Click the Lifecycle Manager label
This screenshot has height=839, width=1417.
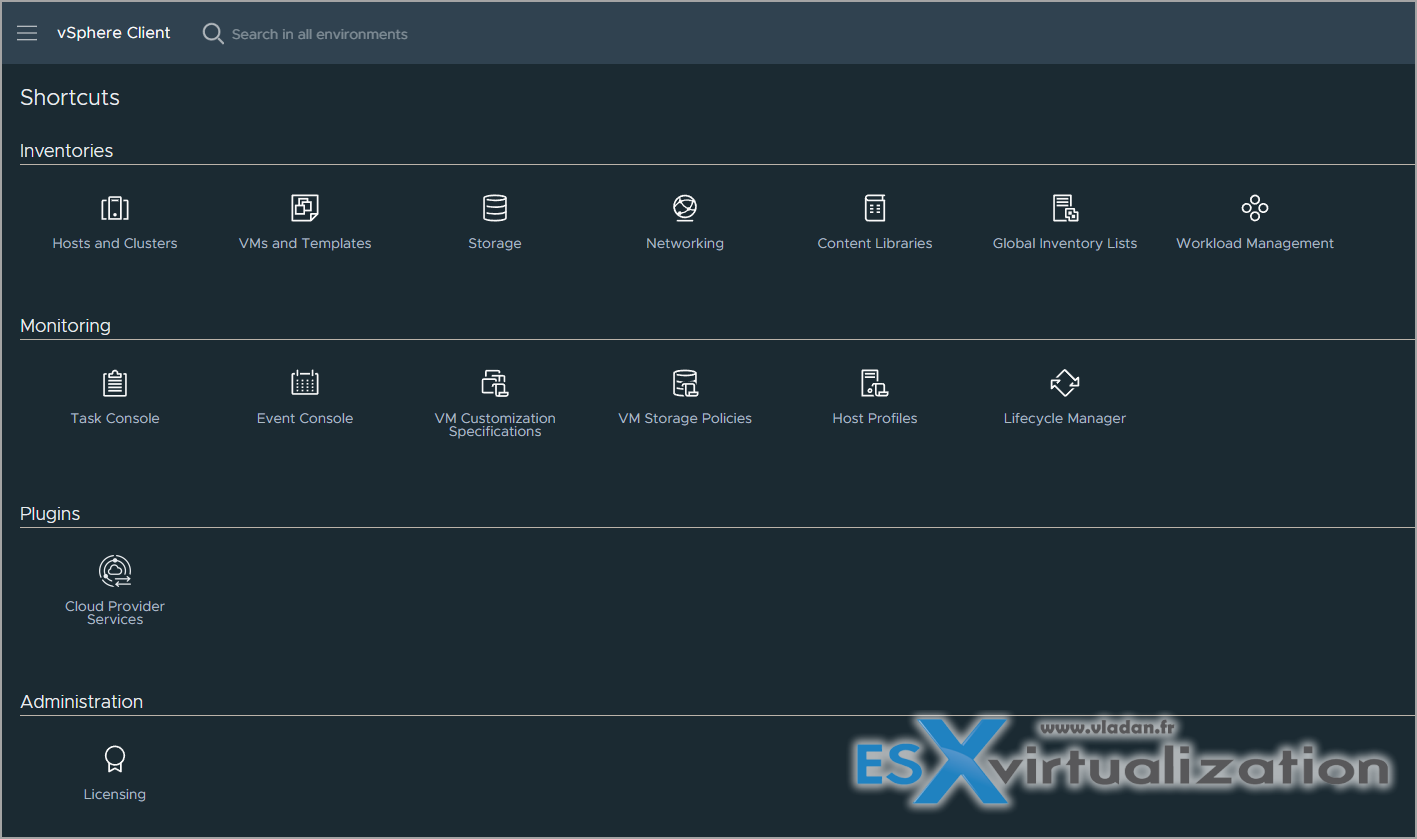(1065, 418)
